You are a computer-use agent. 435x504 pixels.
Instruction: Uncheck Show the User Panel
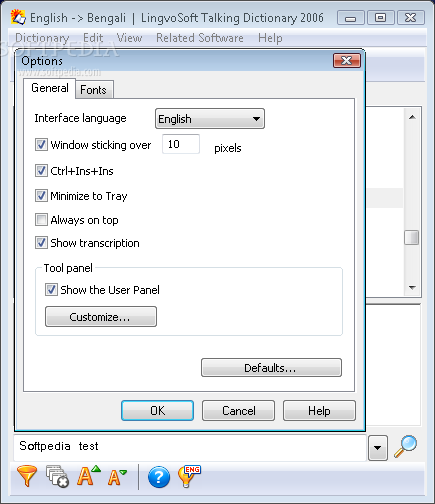tap(51, 290)
